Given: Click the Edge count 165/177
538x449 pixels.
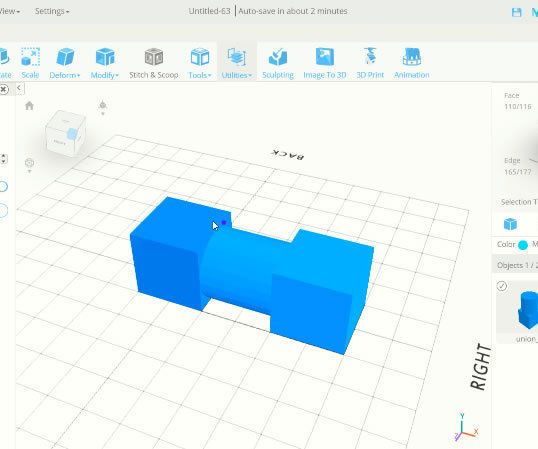Looking at the screenshot, I should 517,172.
